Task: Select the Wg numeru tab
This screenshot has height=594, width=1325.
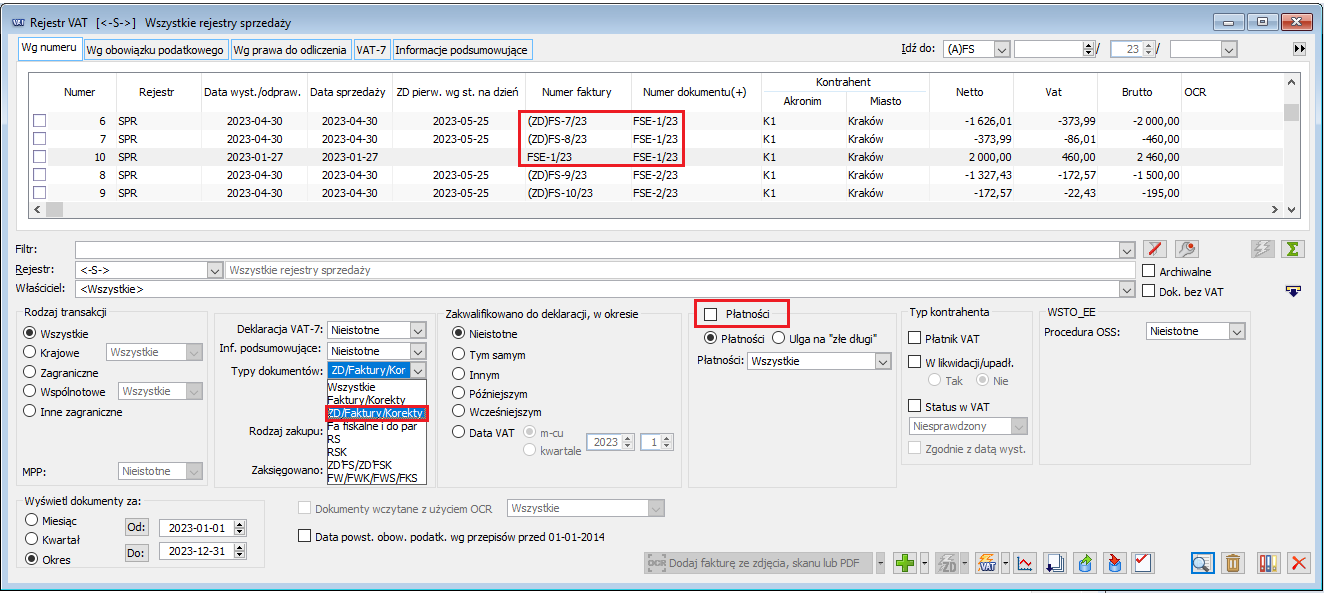Action: pos(49,48)
